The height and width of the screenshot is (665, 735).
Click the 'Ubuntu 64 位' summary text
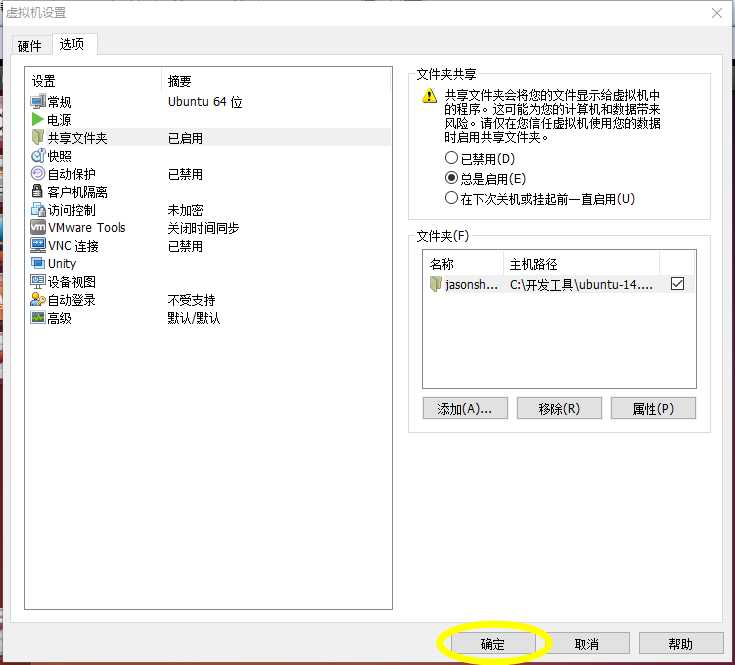(205, 102)
